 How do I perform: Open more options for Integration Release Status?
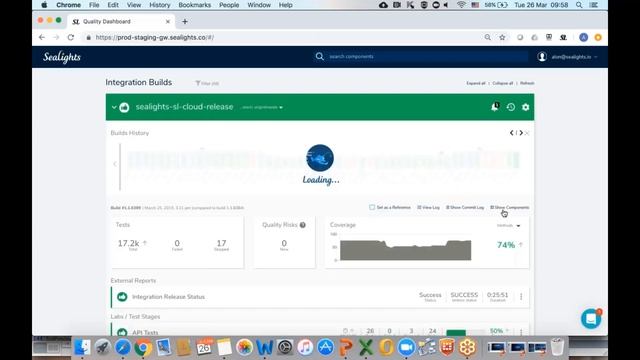[x=521, y=297]
